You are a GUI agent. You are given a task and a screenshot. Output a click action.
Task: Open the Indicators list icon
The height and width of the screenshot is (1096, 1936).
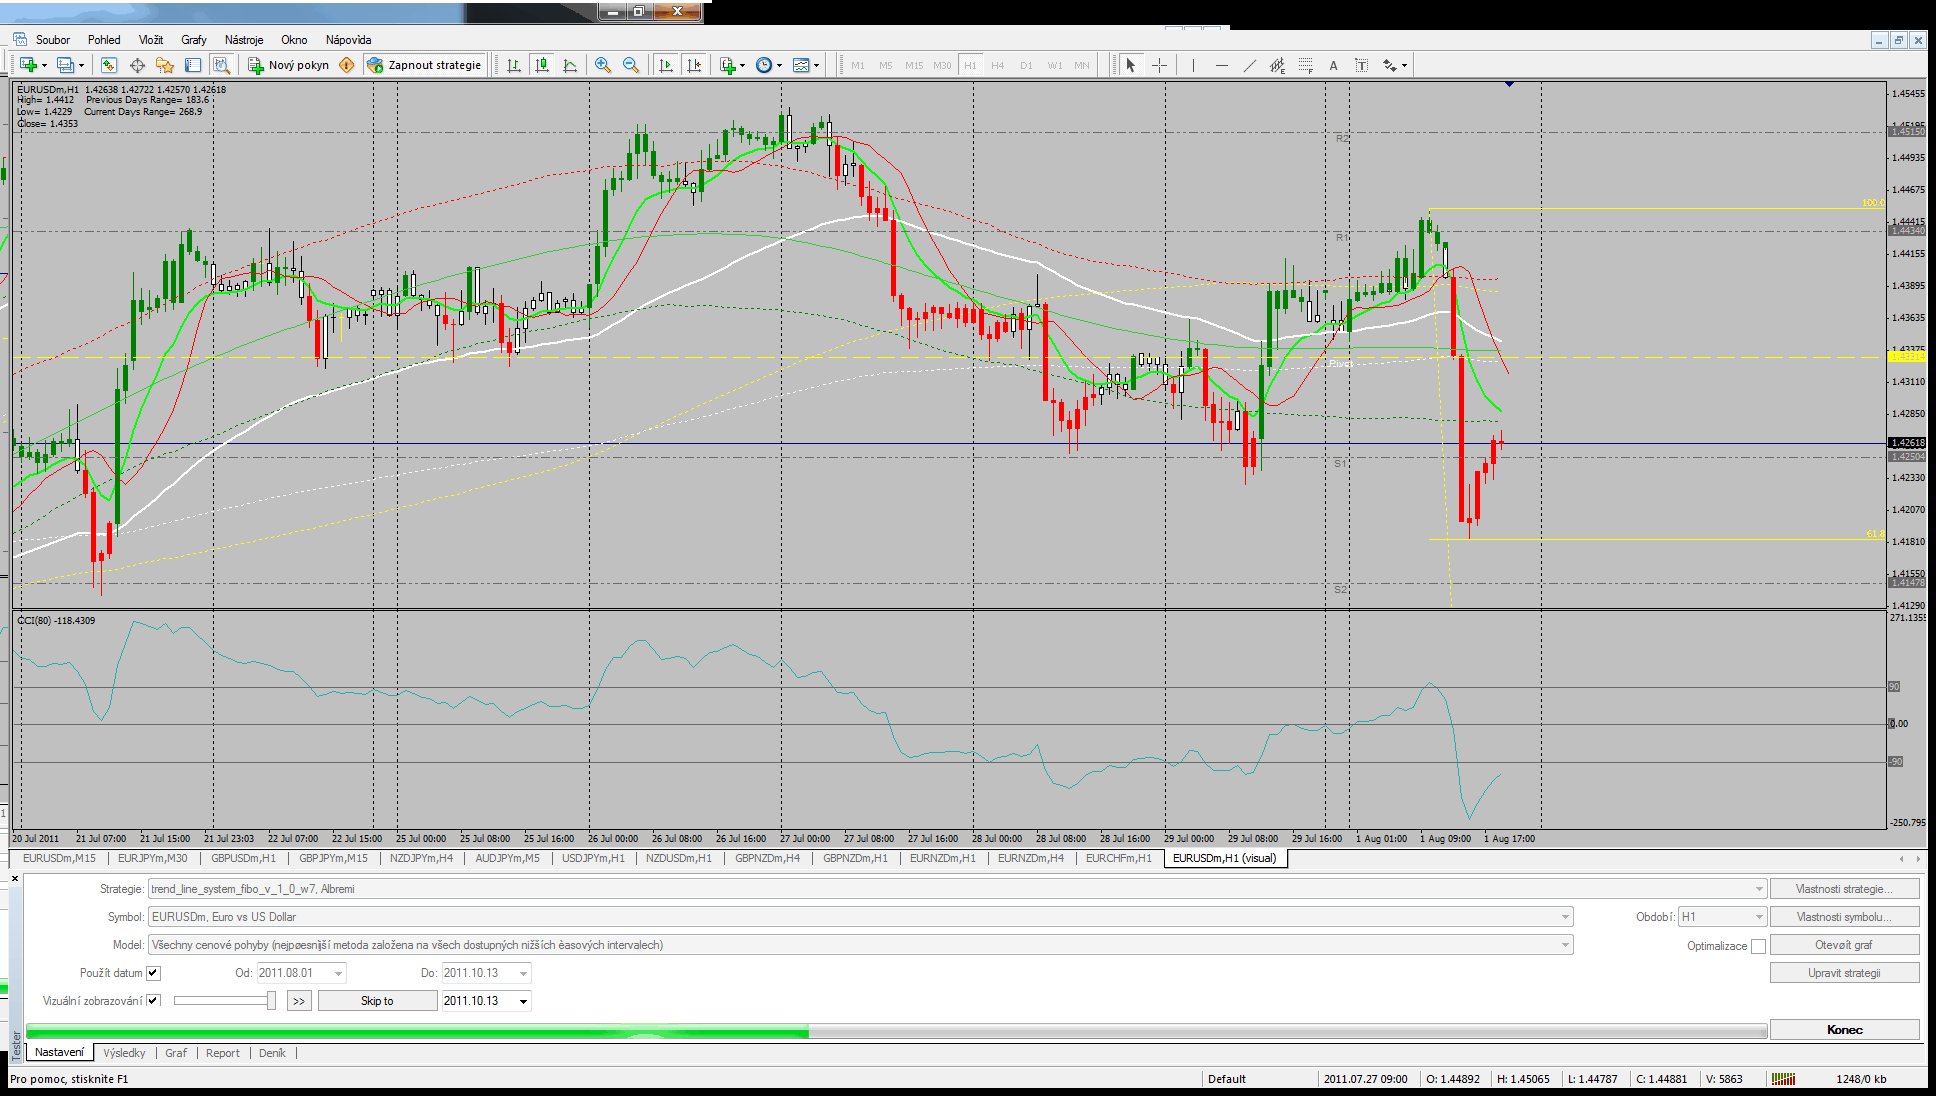pos(728,65)
